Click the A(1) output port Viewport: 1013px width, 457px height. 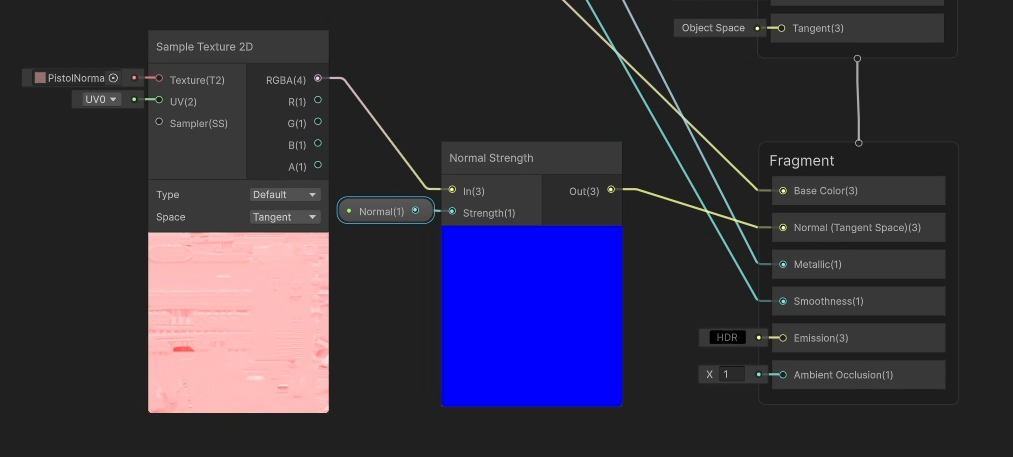317,165
